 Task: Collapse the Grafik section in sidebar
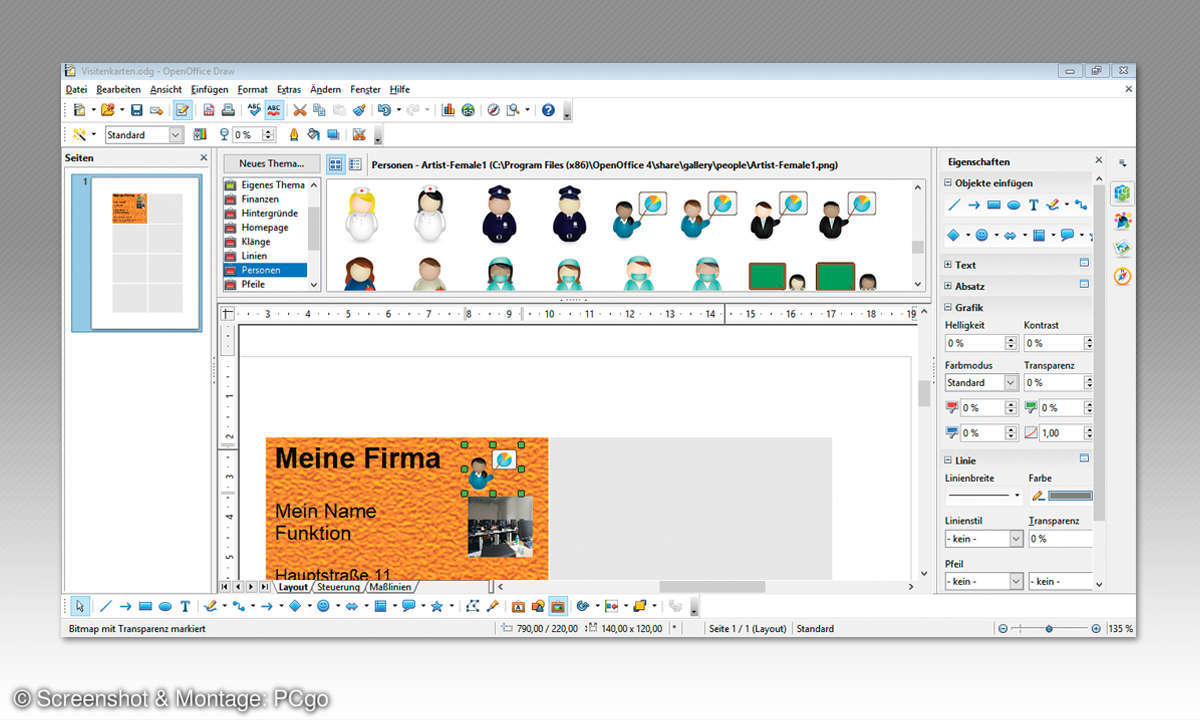[x=948, y=308]
